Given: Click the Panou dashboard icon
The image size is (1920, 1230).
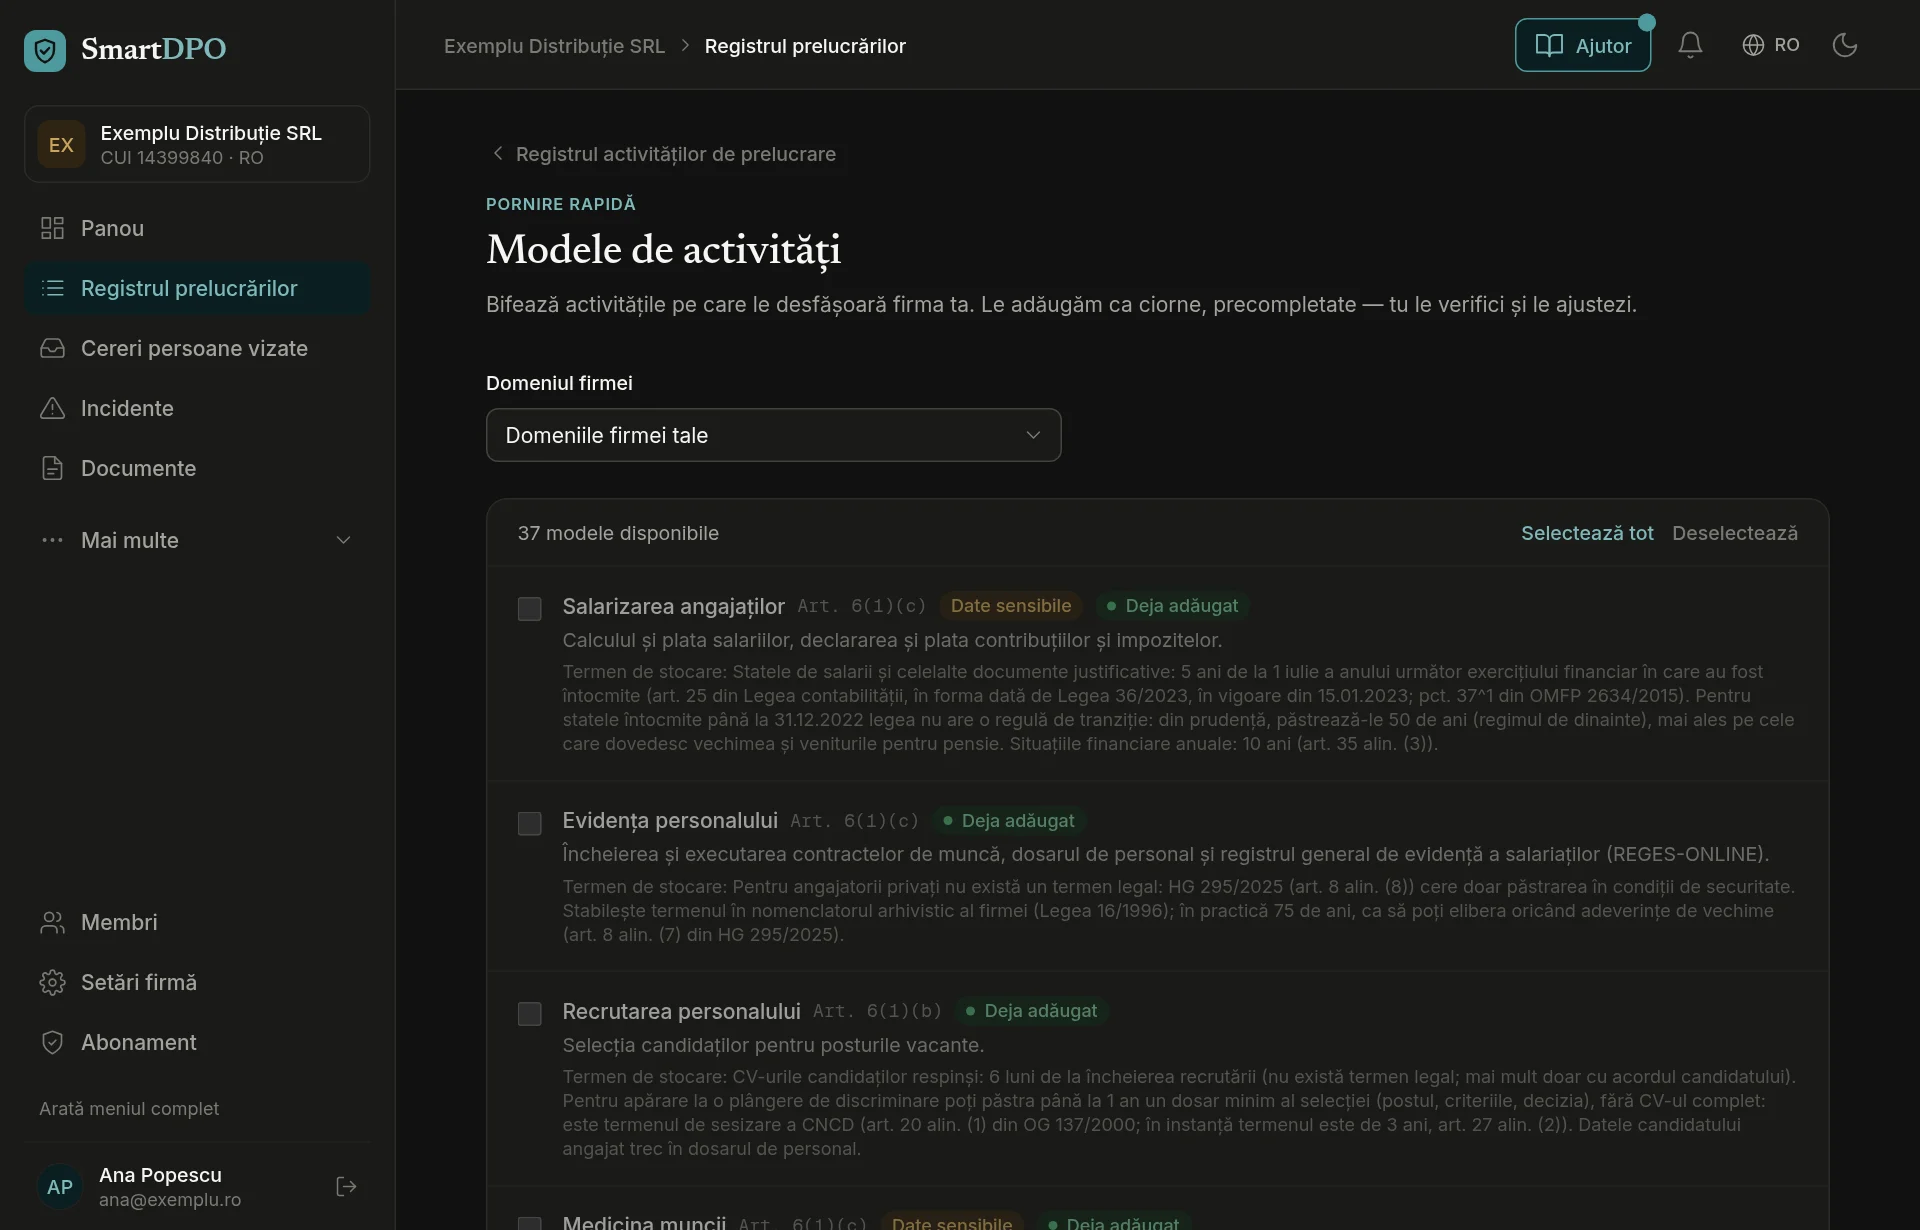Looking at the screenshot, I should point(52,228).
